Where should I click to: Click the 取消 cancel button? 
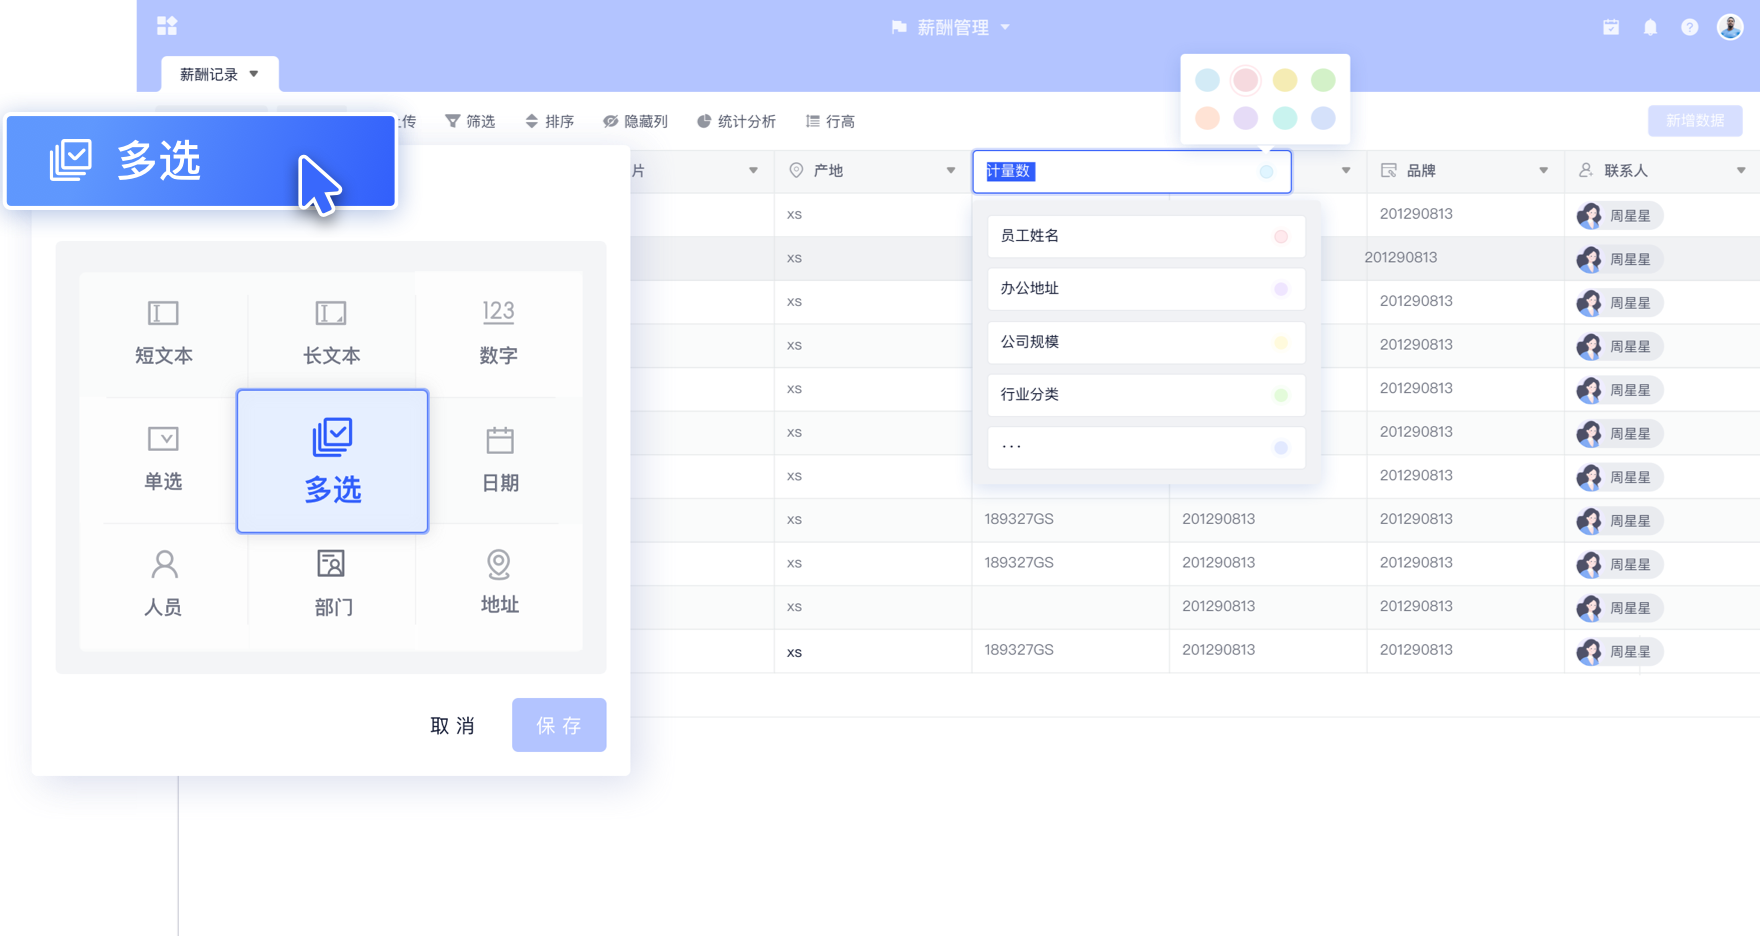[x=453, y=725]
